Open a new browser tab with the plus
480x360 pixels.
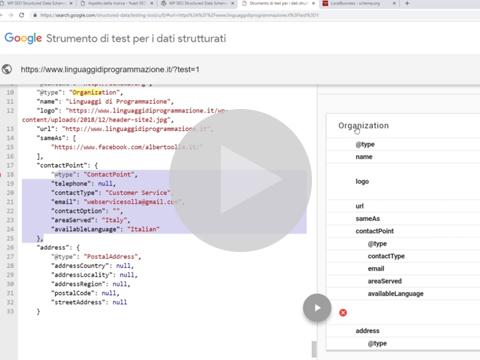pos(407,3)
